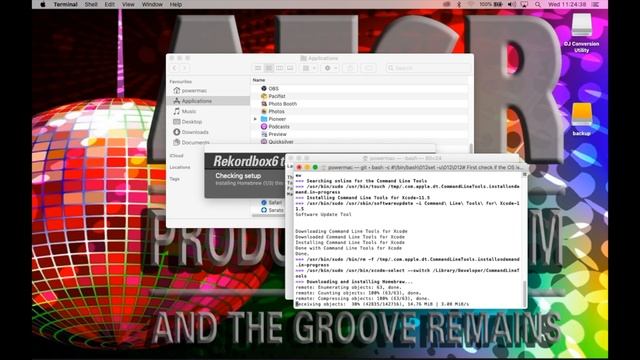Viewport: 640px width, 360px height.
Task: Open the DJ Conversion Utility drive
Action: coord(582,33)
